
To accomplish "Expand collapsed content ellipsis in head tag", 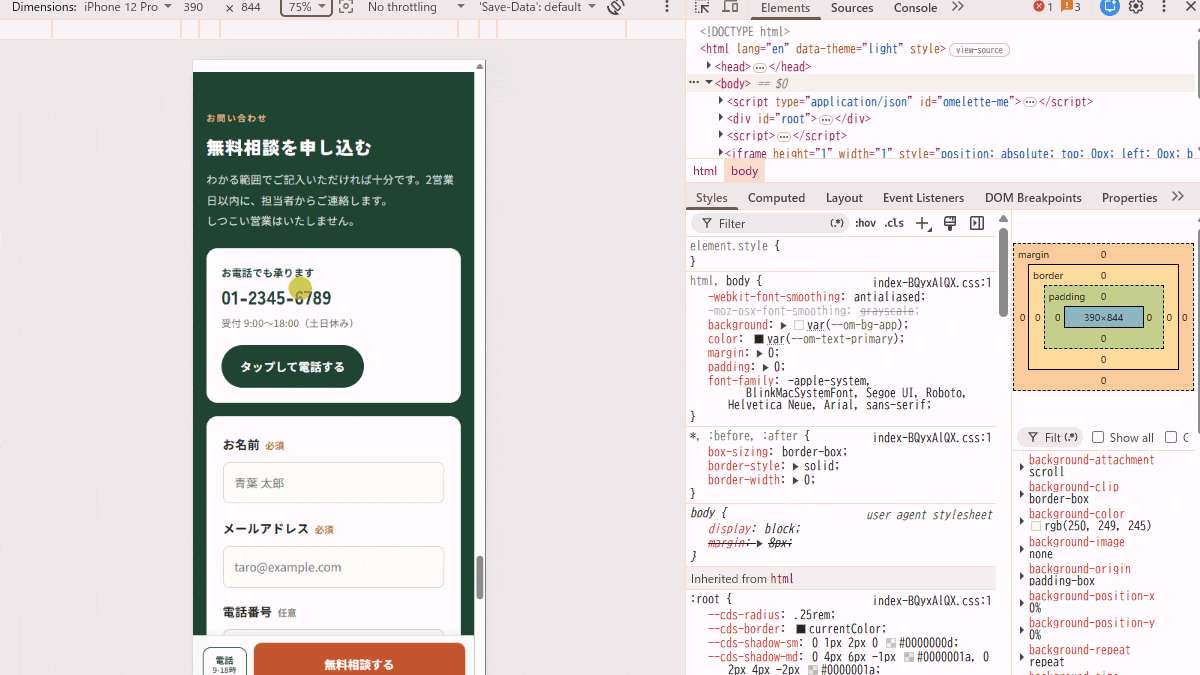I will click(x=760, y=67).
